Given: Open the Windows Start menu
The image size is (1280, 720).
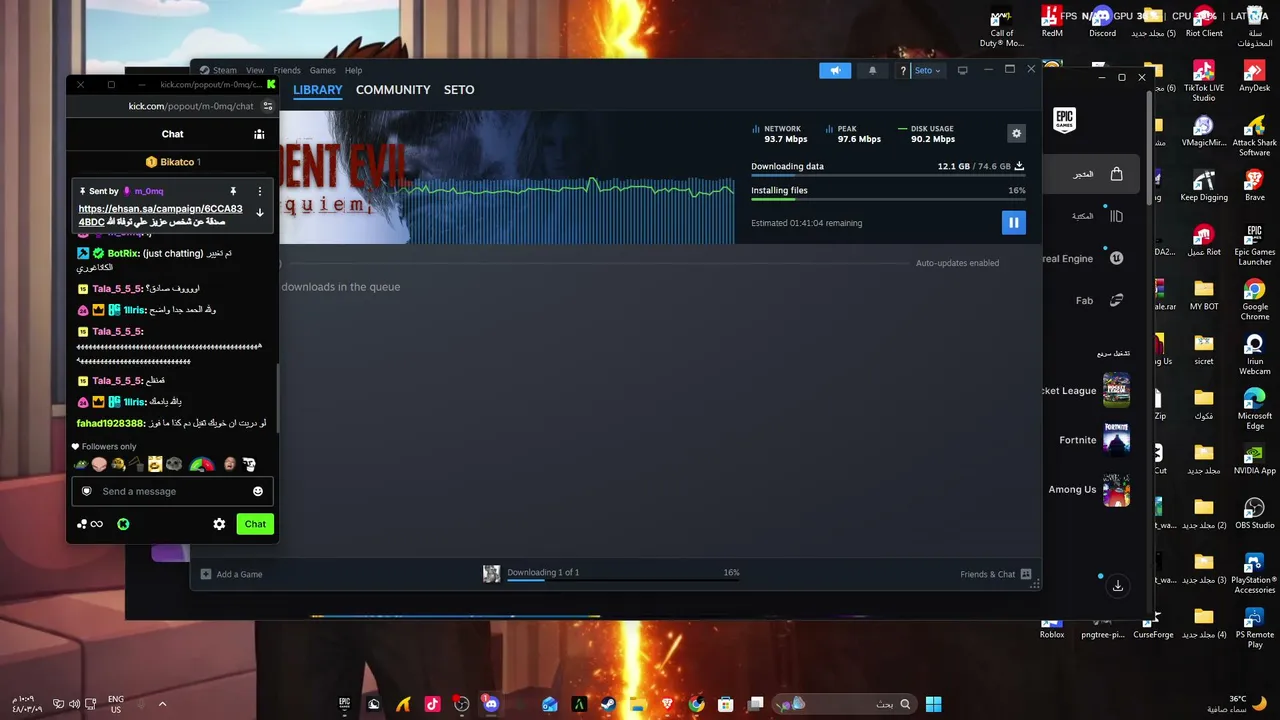Looking at the screenshot, I should click(933, 704).
